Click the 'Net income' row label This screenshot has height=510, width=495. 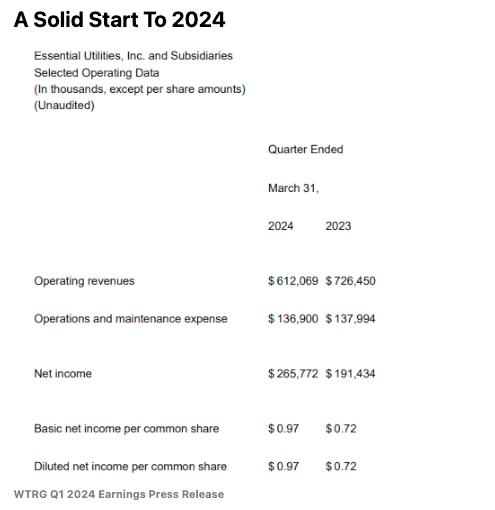click(x=63, y=373)
